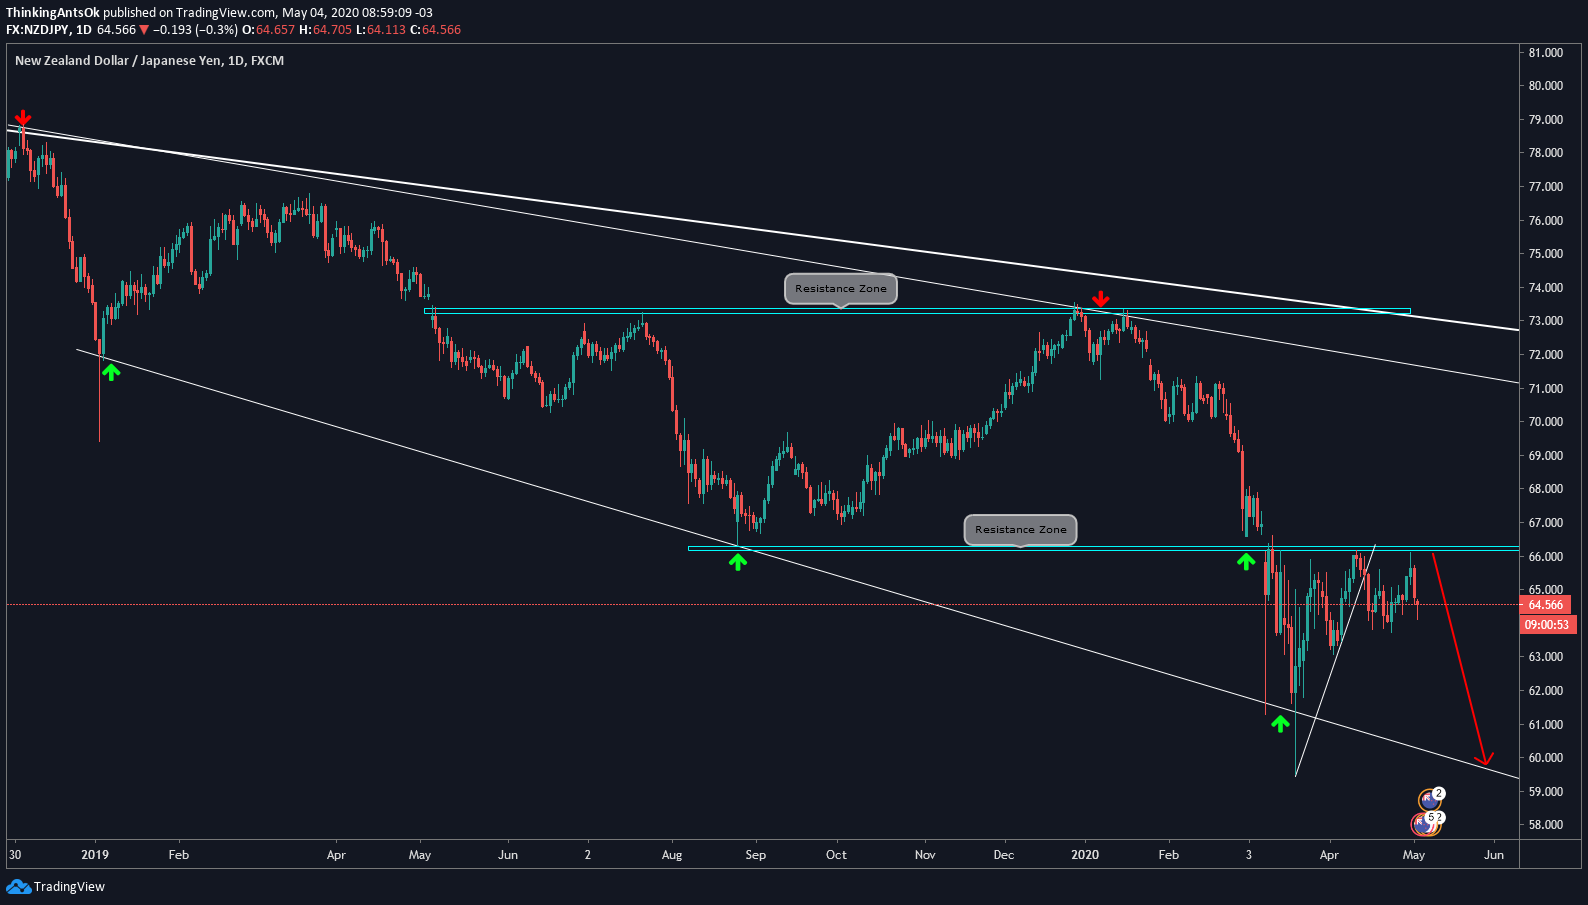Click the open value O:64.657
The image size is (1588, 905).
pyautogui.click(x=269, y=30)
